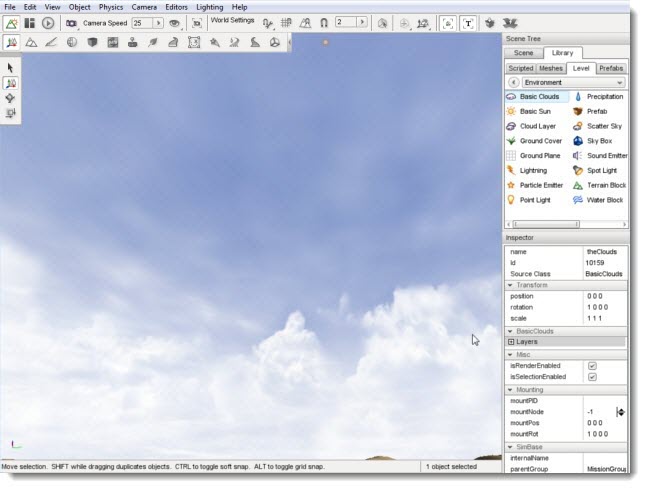This screenshot has width=645, height=488.
Task: Click the mountNode value stepper
Action: (x=620, y=412)
